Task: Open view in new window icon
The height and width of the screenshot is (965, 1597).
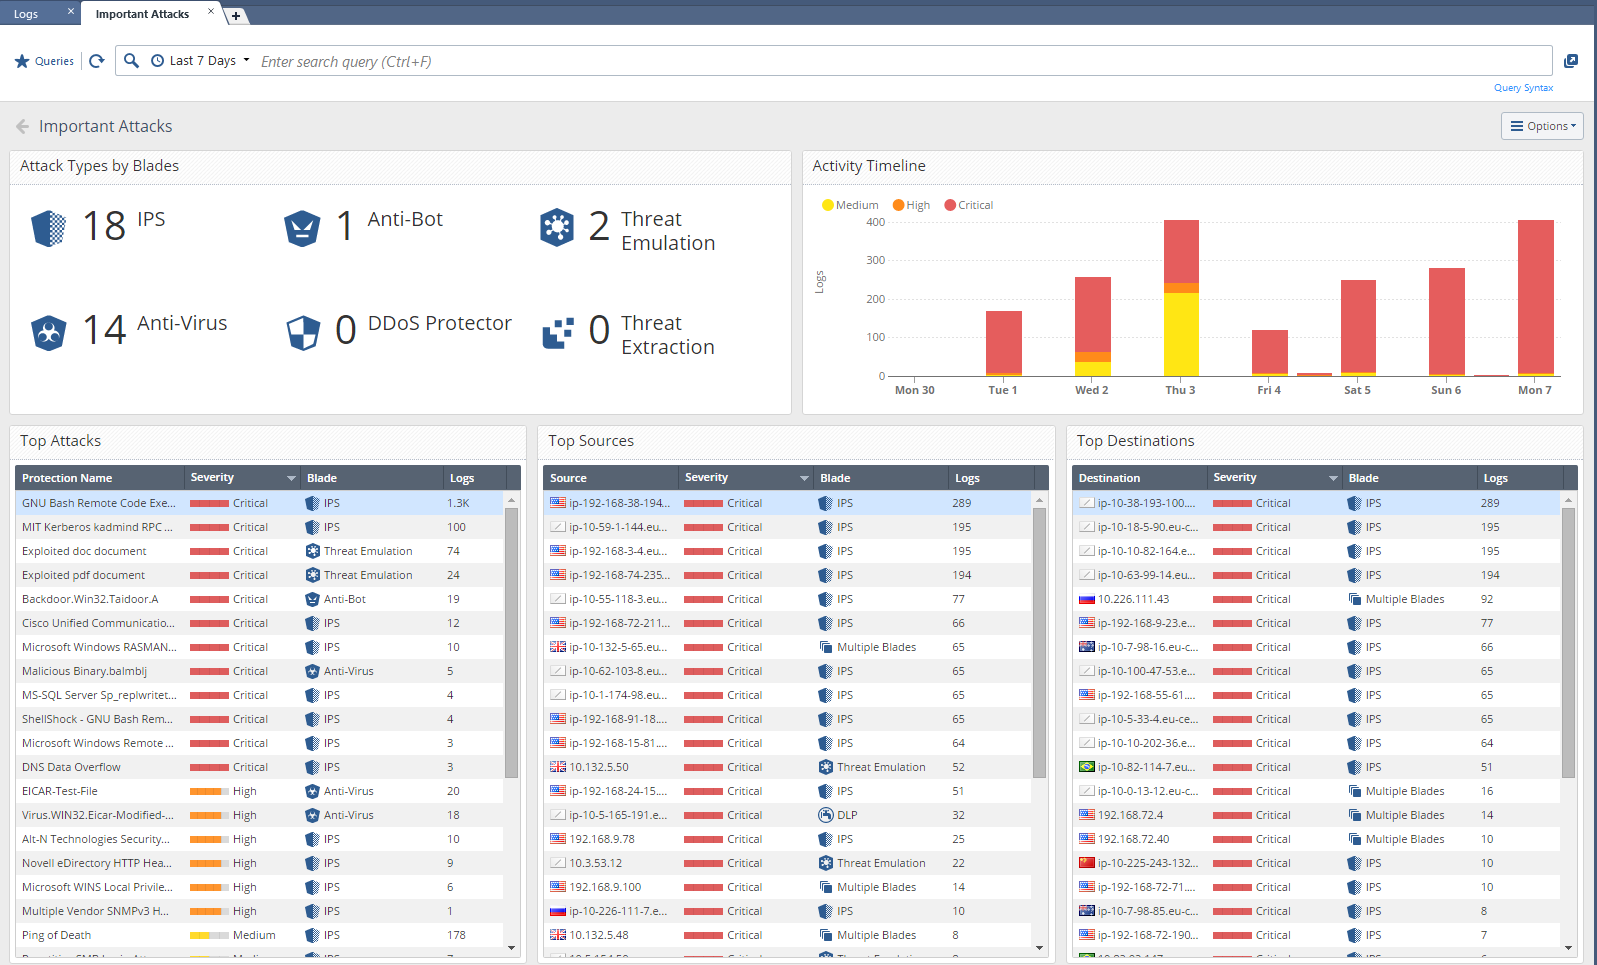Action: 1571,61
